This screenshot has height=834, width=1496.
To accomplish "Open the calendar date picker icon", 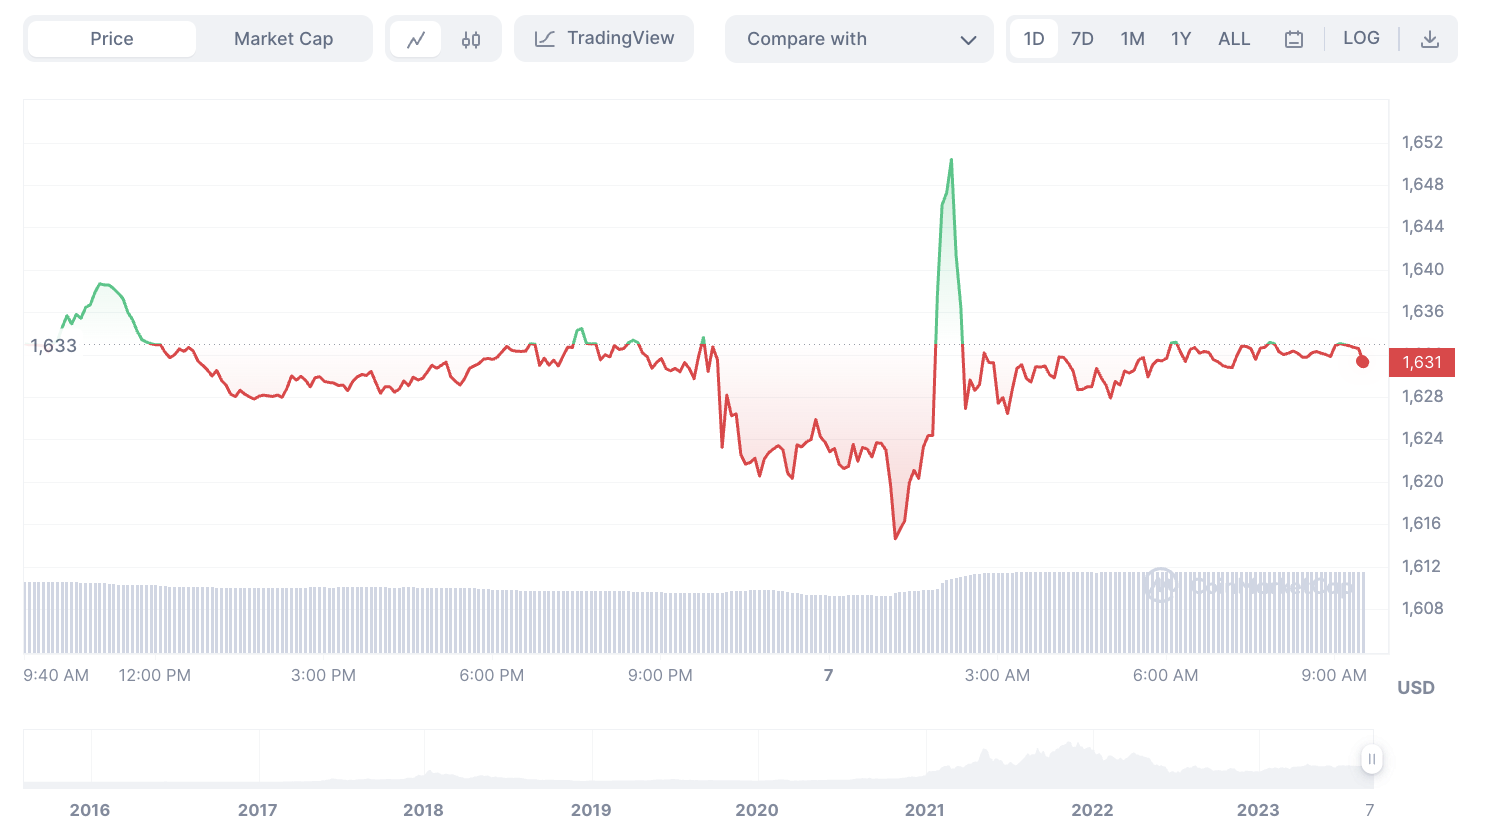I will 1293,40.
